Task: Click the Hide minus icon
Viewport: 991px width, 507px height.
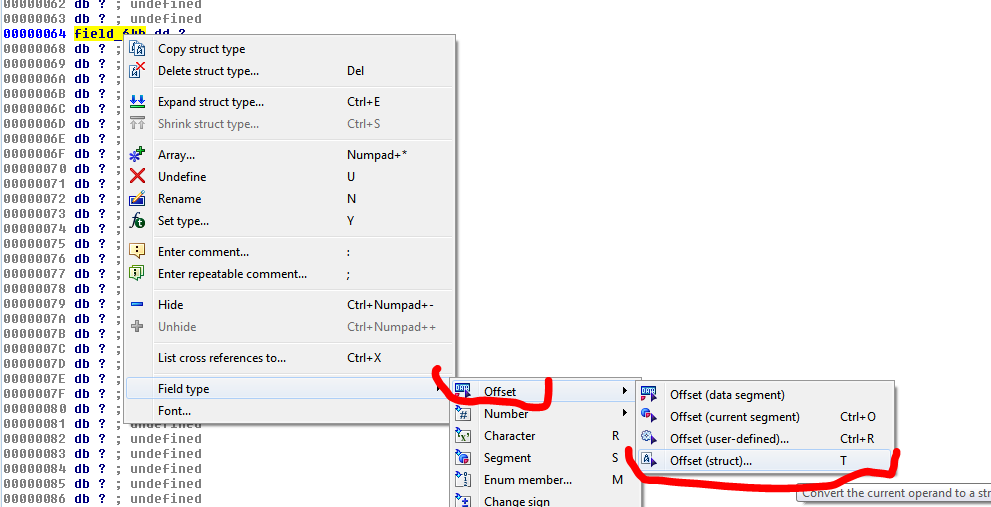Action: [x=138, y=305]
